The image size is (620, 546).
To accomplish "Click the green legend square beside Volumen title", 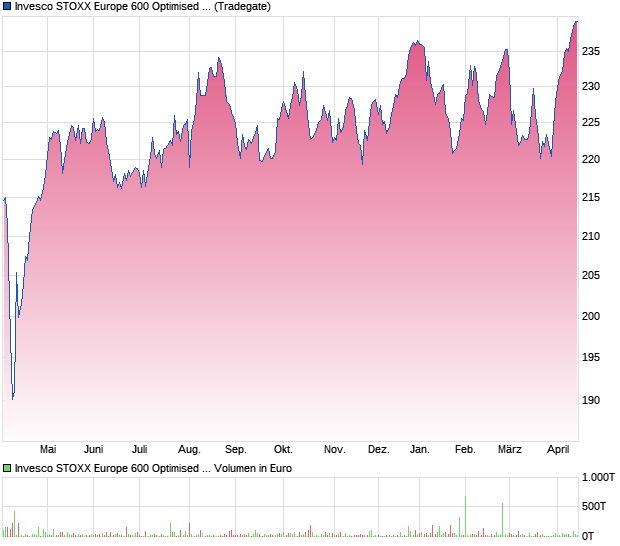I will coord(7,467).
